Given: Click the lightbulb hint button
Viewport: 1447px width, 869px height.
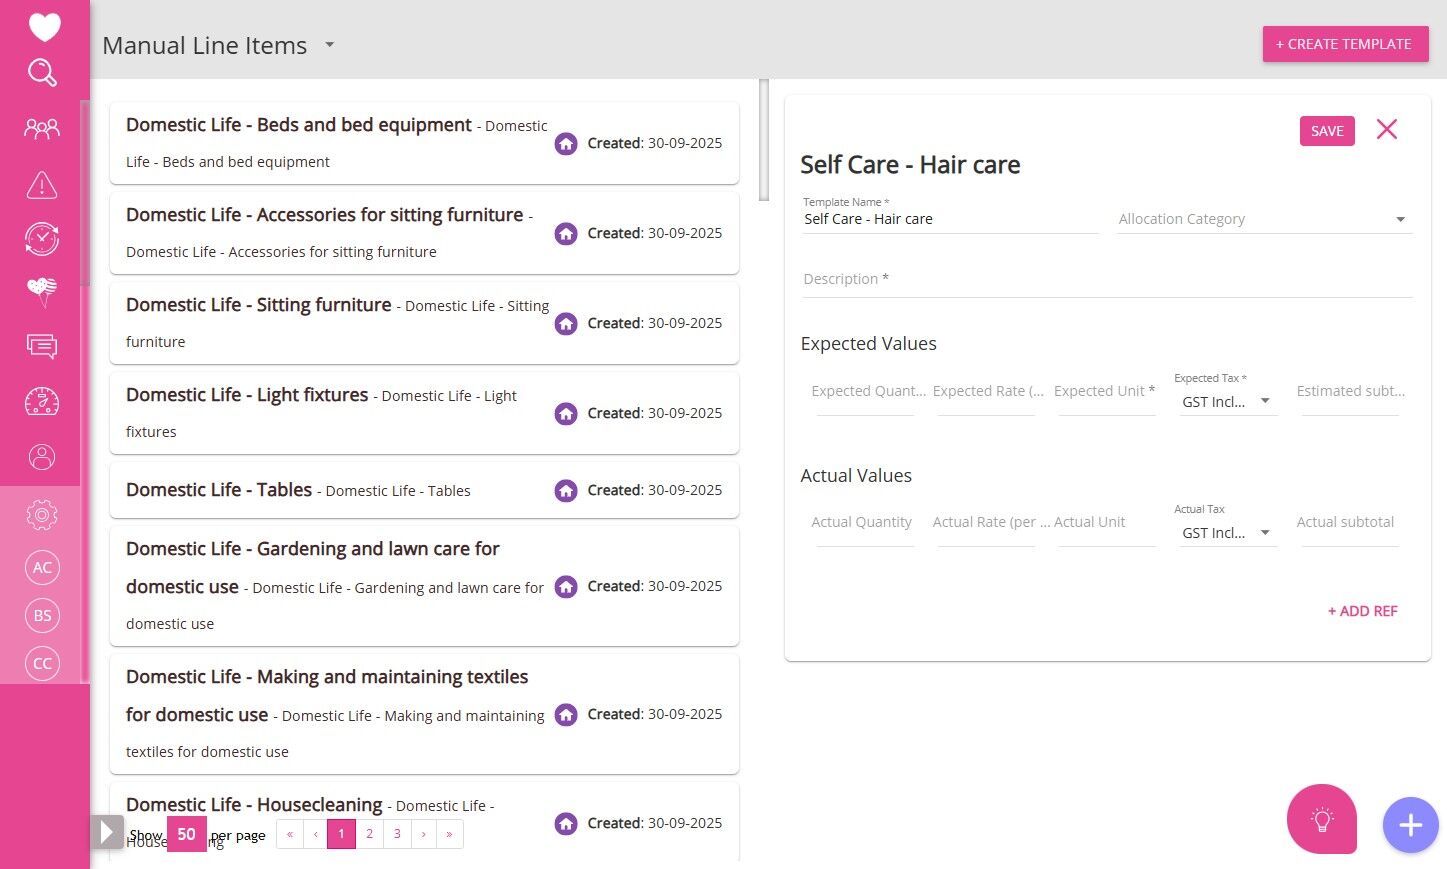Looking at the screenshot, I should click(x=1321, y=819).
